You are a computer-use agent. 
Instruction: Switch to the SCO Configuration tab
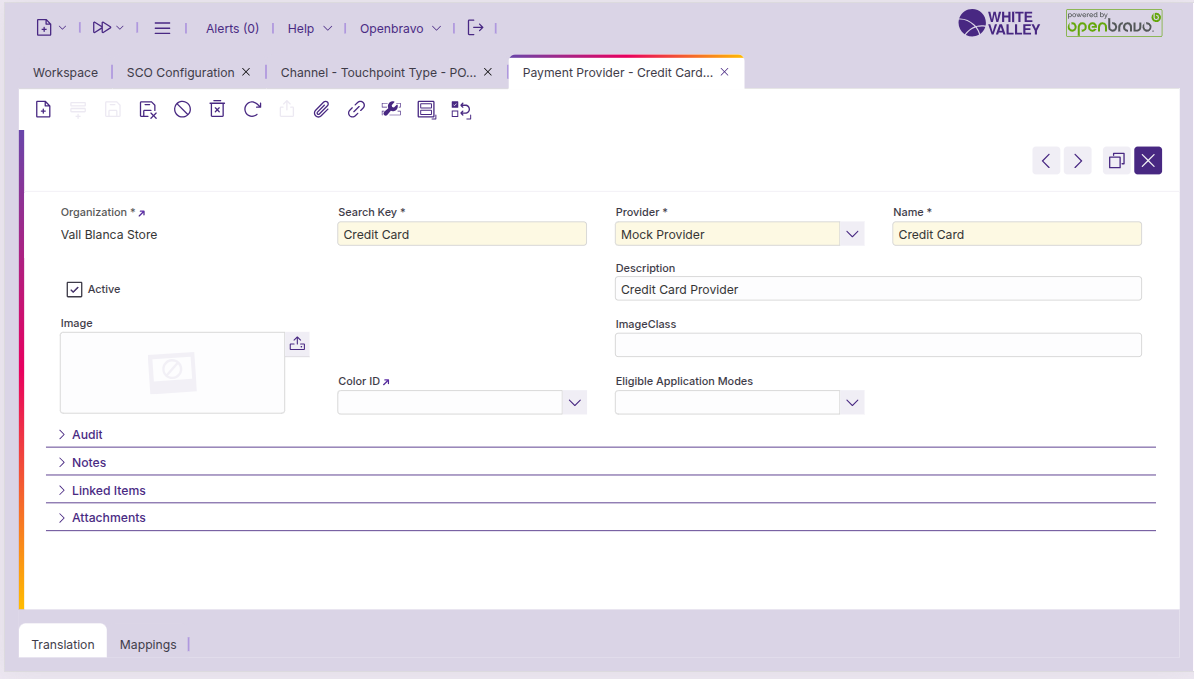click(180, 73)
